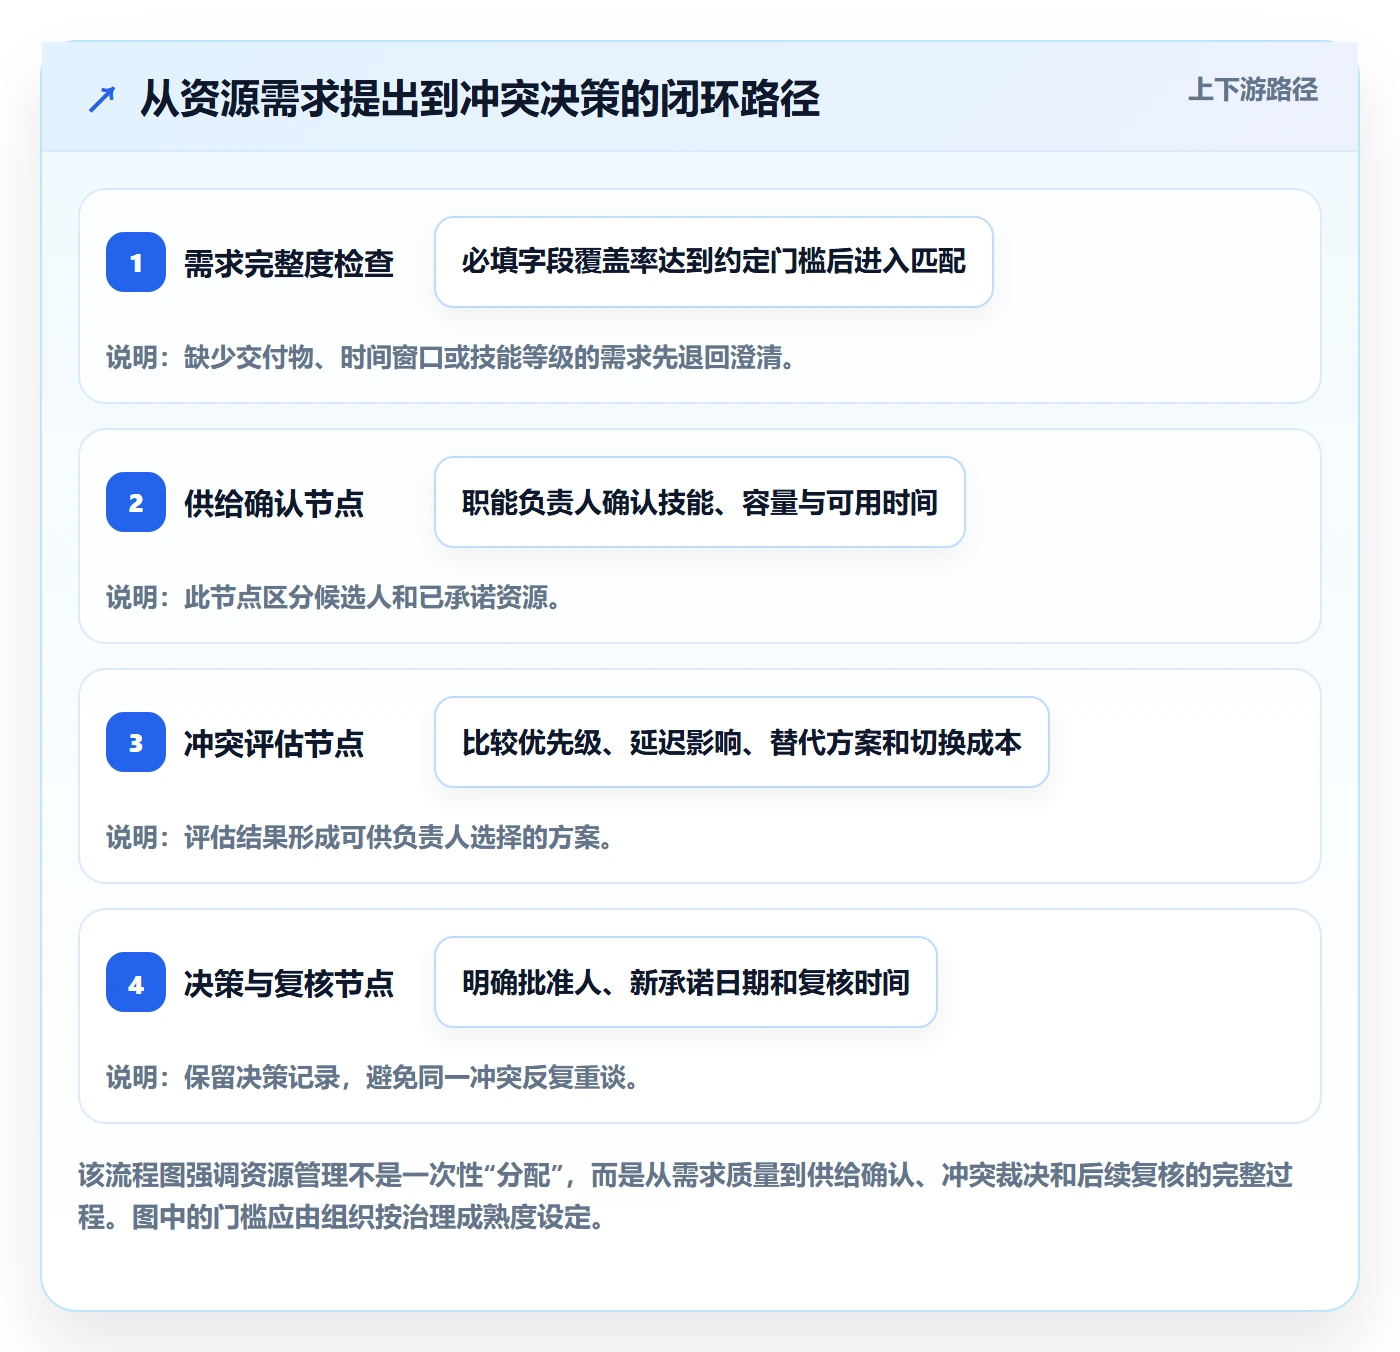Image resolution: width=1400 pixels, height=1352 pixels.
Task: Click the note 缺少交付物、时间窗口或技能等级的需求先退回澄清
Action: (x=451, y=357)
